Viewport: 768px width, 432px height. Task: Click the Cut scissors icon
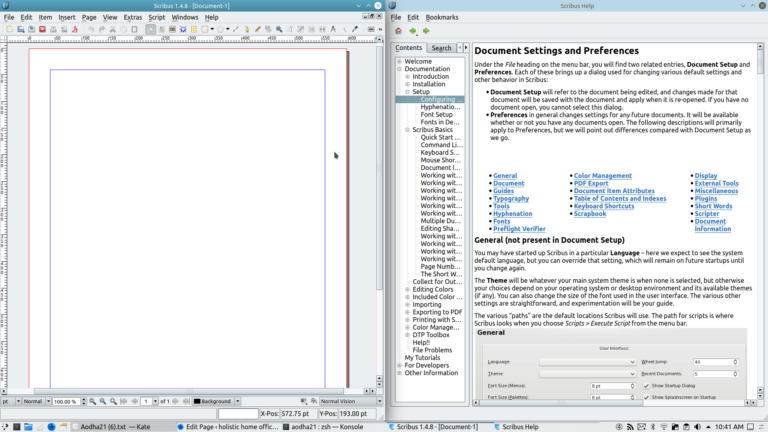(x=112, y=29)
